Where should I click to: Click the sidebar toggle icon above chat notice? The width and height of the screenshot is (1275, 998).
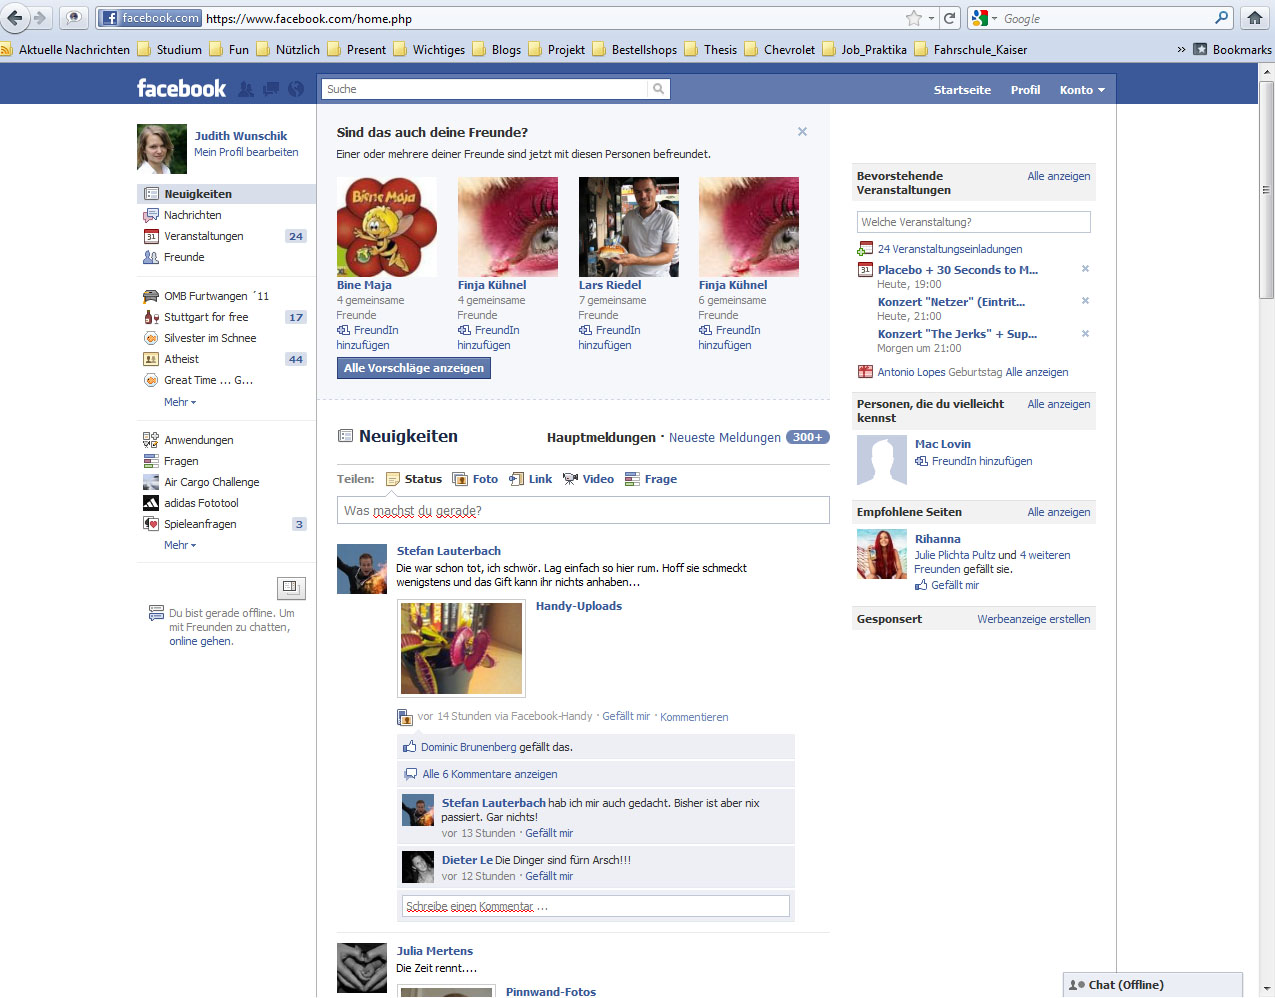coord(291,587)
